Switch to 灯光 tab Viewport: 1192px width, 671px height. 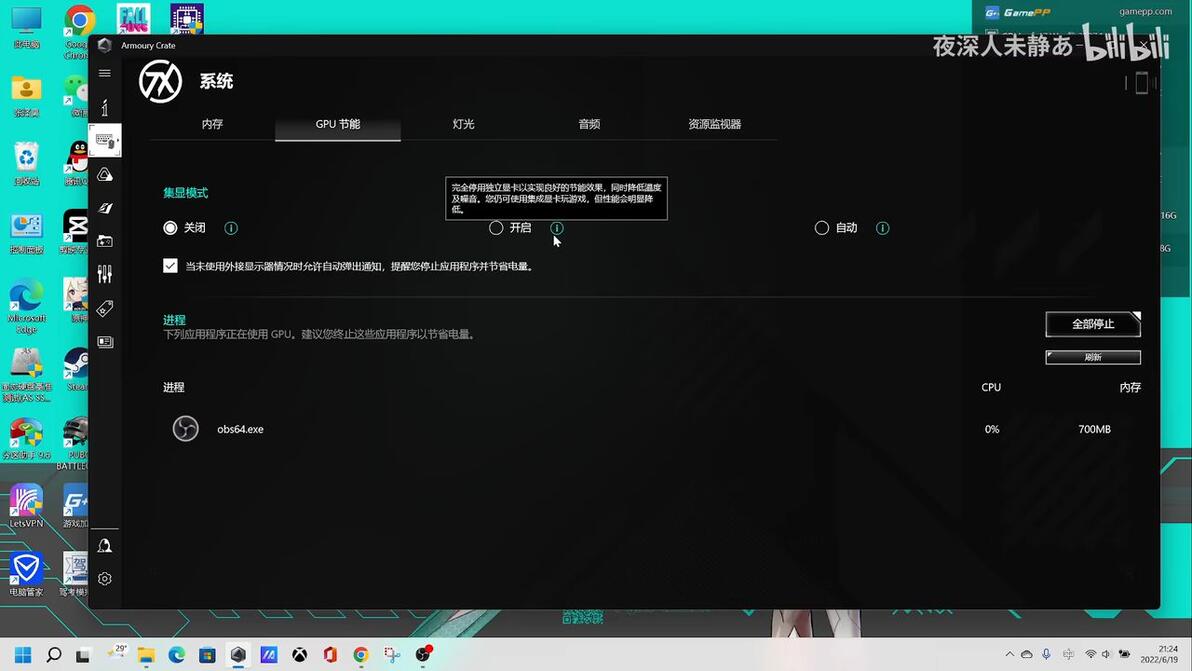[463, 124]
